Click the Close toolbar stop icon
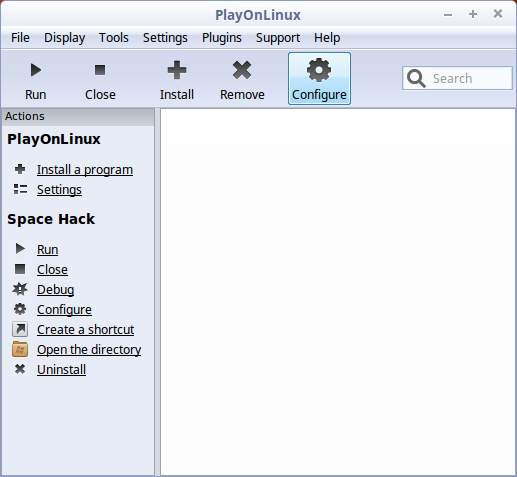This screenshot has width=517, height=477. [100, 70]
